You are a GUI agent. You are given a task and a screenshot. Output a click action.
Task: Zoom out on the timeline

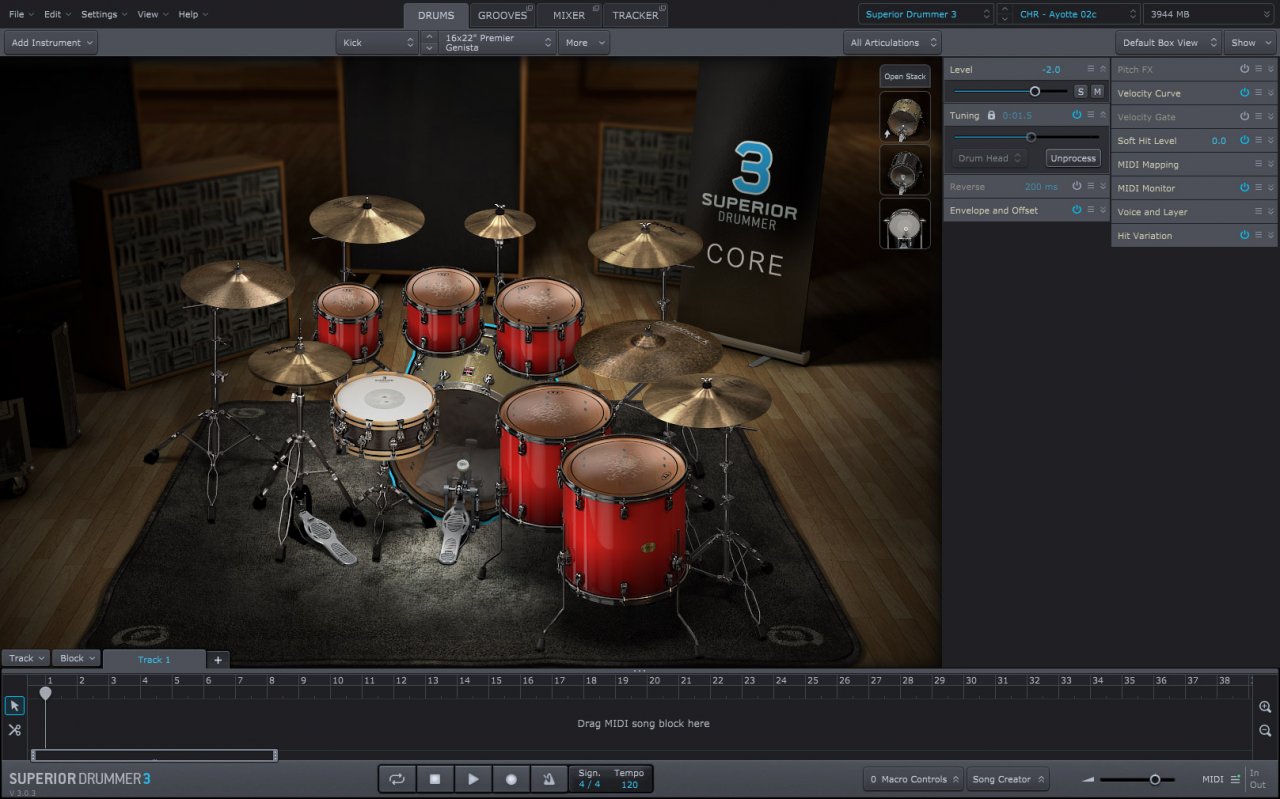tap(1265, 730)
